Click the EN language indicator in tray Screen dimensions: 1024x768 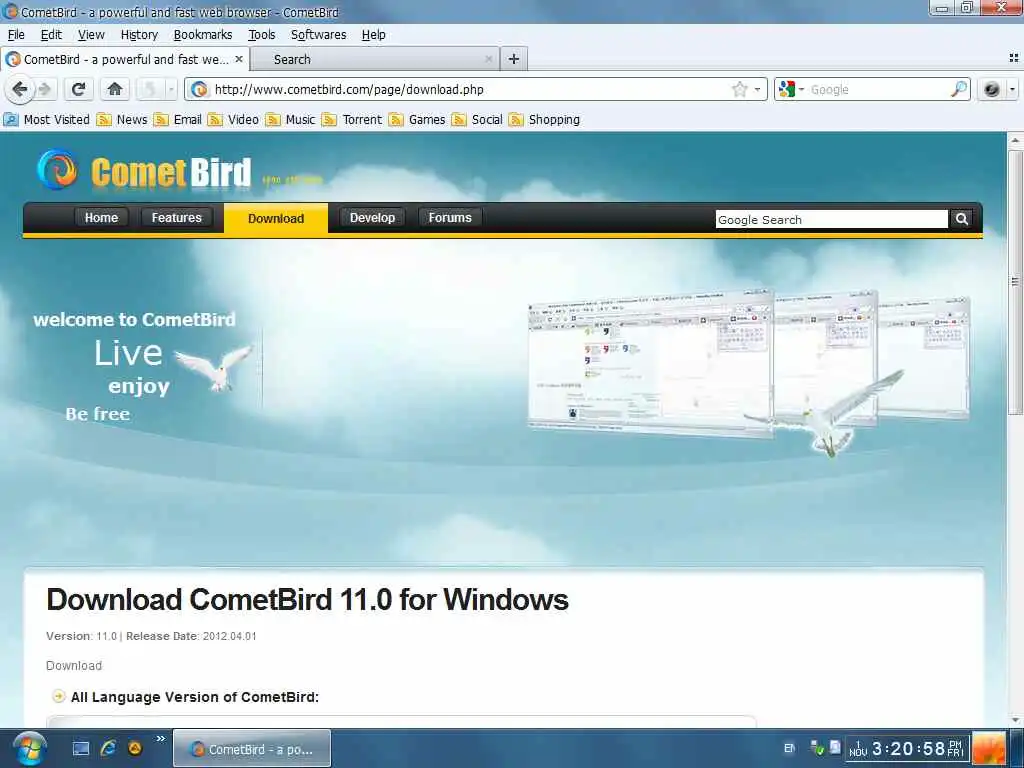click(790, 748)
